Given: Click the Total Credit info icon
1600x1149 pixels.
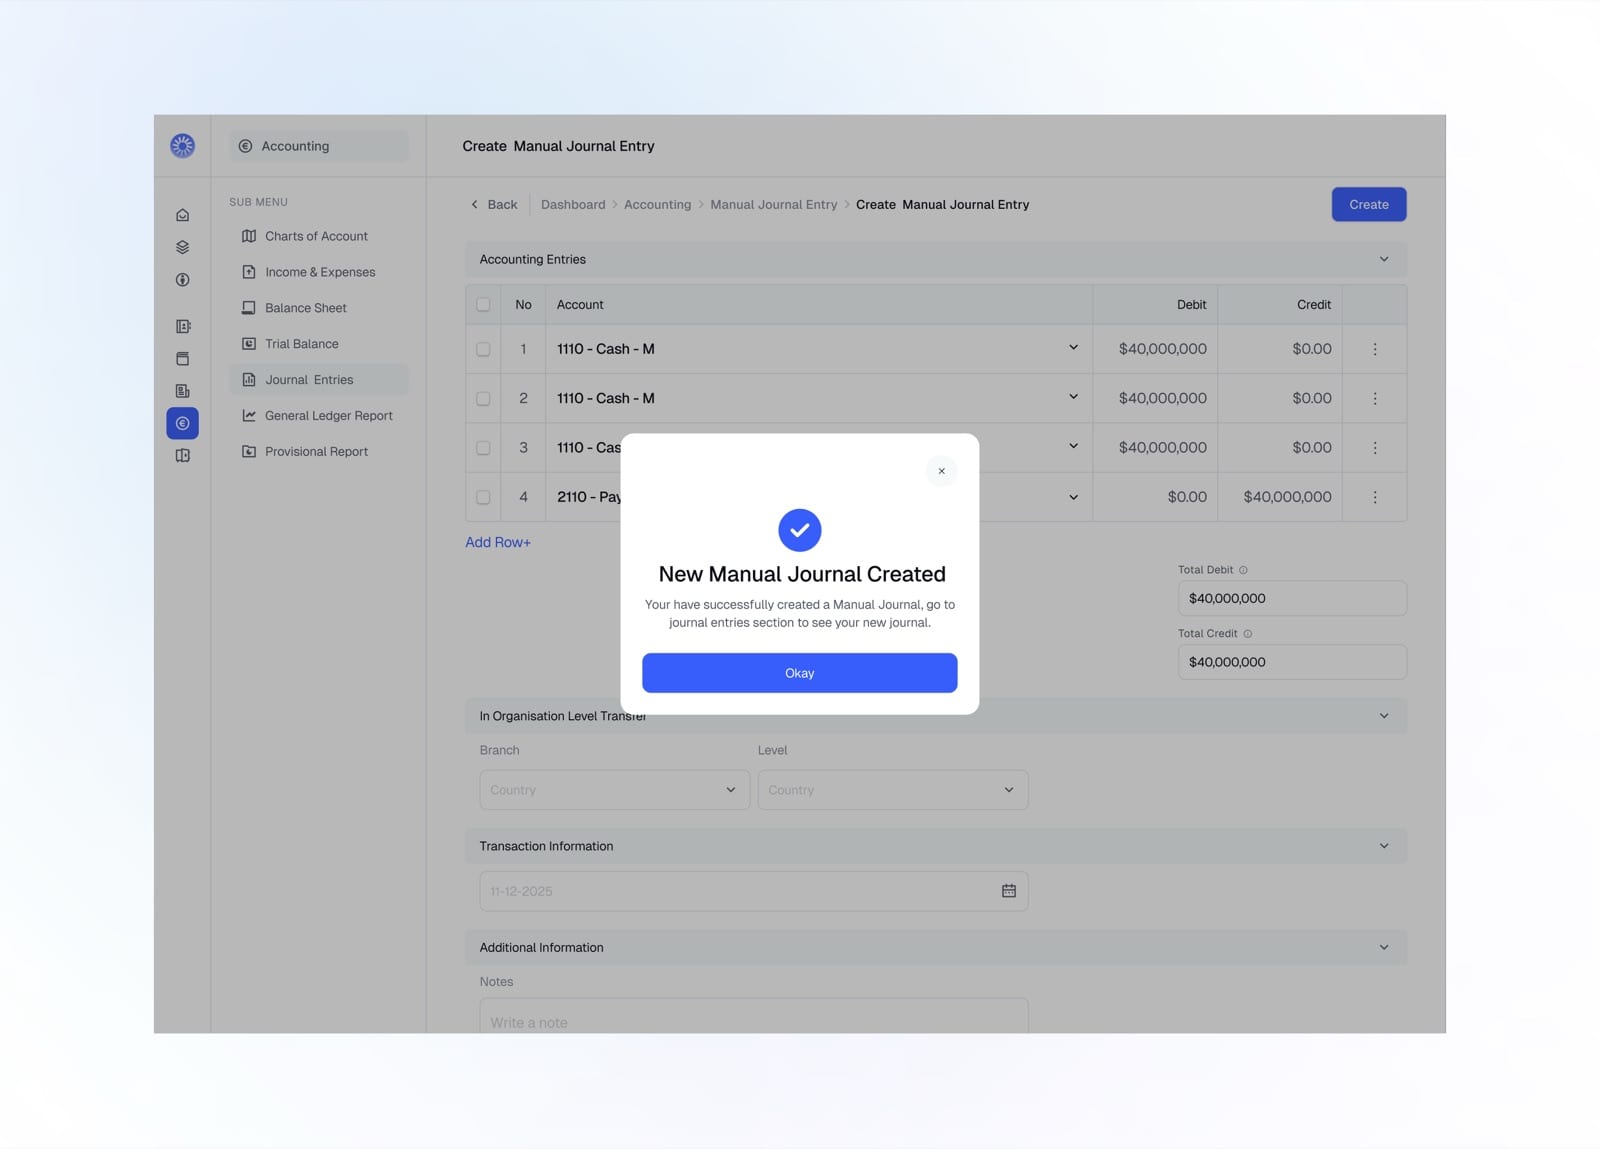Looking at the screenshot, I should [1247, 634].
